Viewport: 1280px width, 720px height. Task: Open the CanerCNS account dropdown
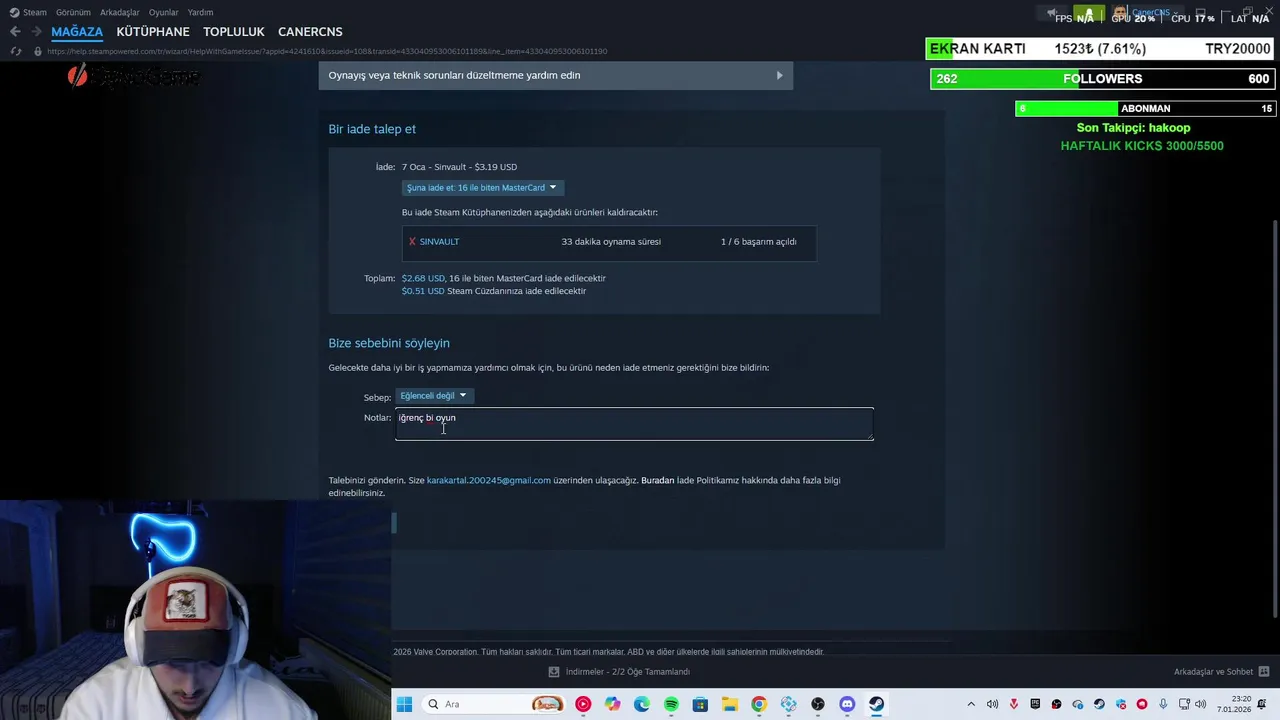(x=1146, y=13)
